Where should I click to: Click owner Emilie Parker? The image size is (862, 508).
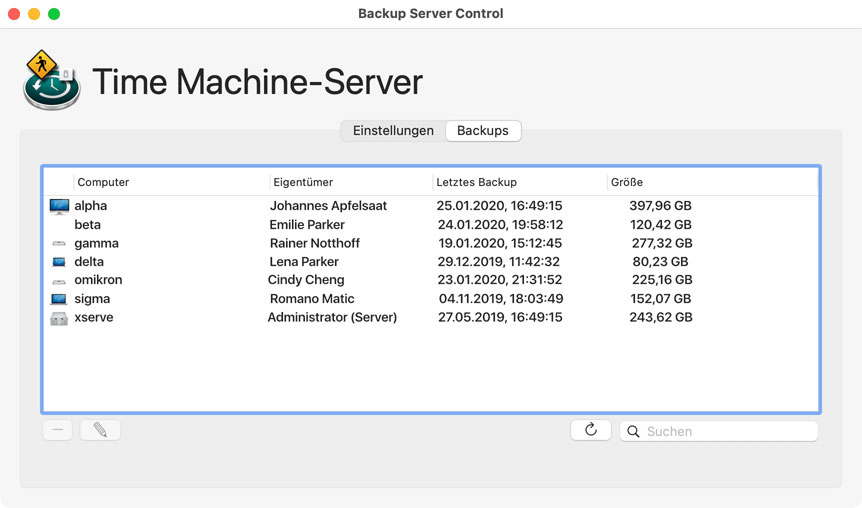(307, 224)
